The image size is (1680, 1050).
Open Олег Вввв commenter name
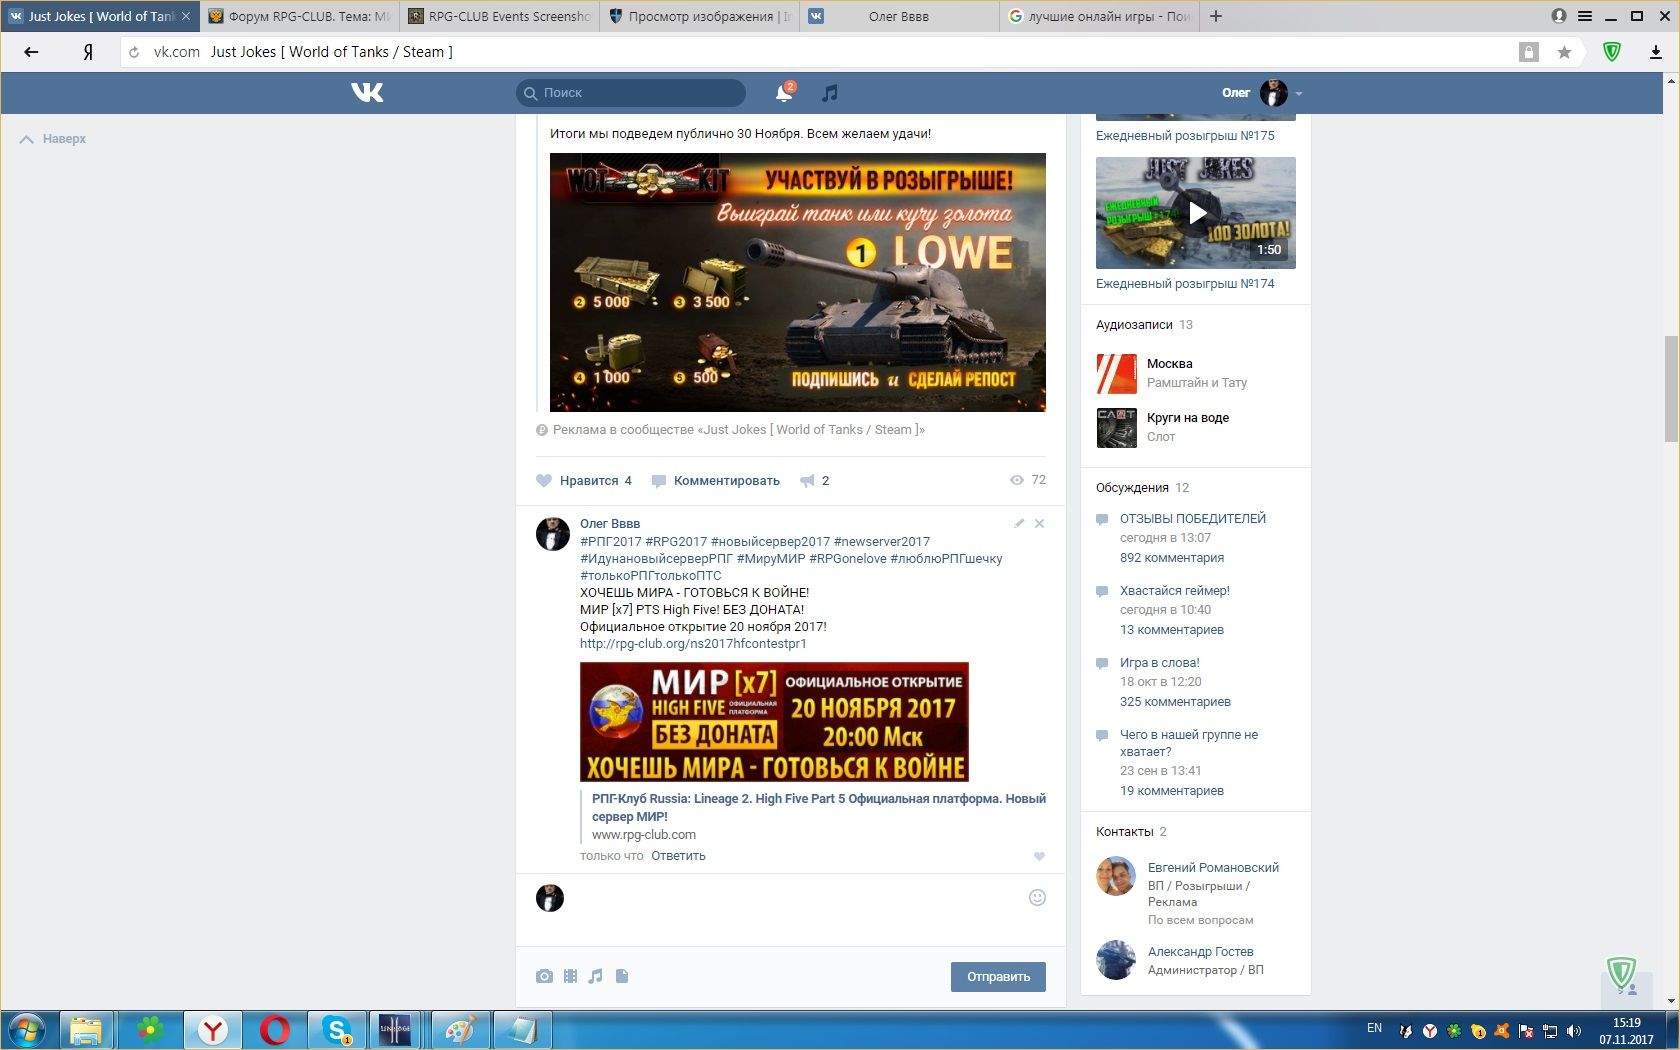coord(610,524)
